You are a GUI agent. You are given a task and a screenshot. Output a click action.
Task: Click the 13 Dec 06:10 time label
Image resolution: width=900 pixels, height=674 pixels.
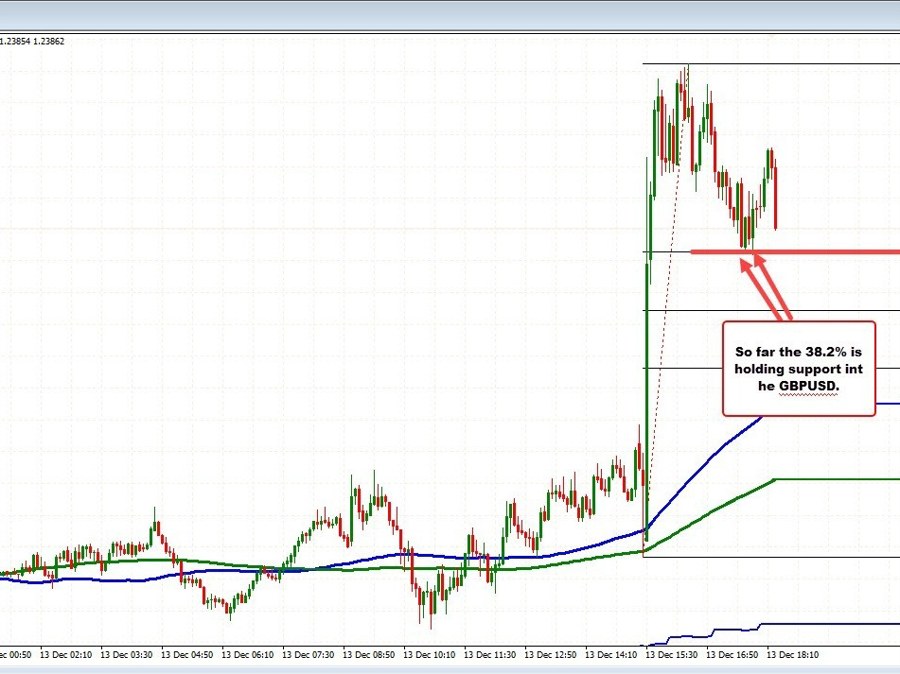248,655
